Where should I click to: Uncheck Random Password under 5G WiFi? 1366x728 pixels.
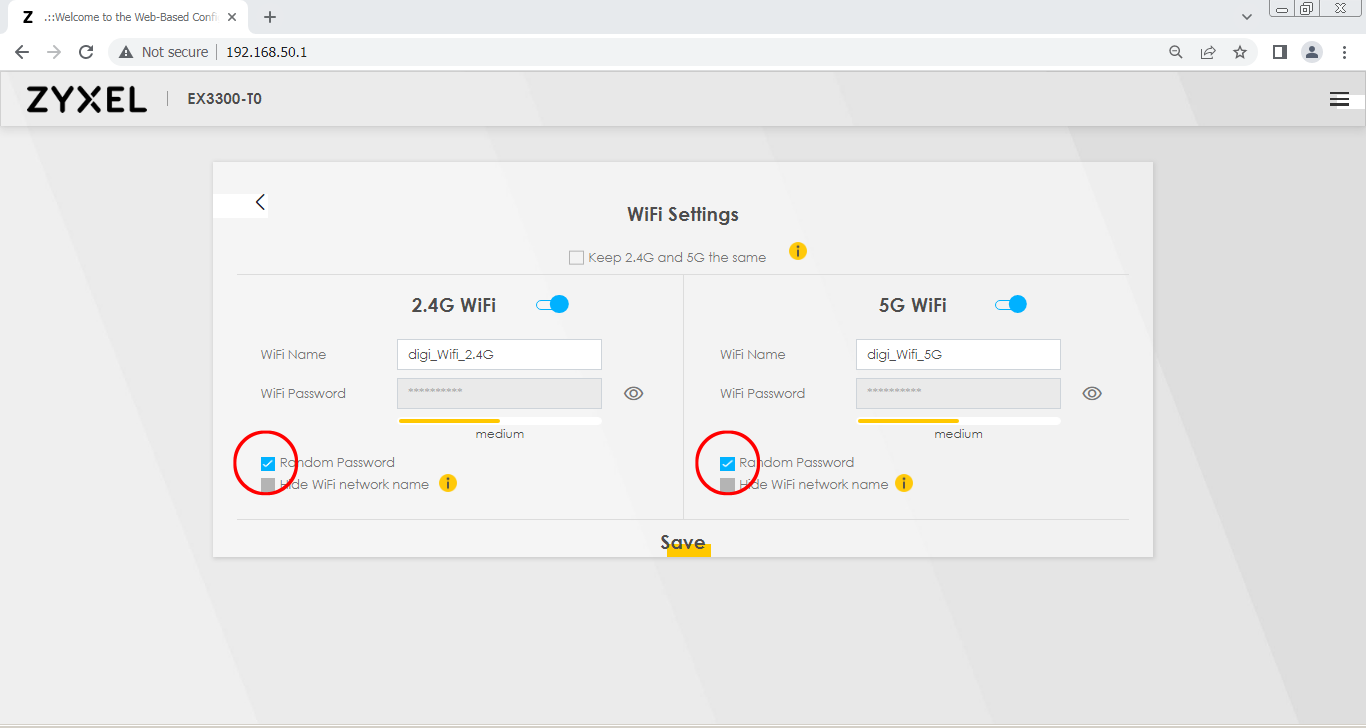click(x=727, y=463)
